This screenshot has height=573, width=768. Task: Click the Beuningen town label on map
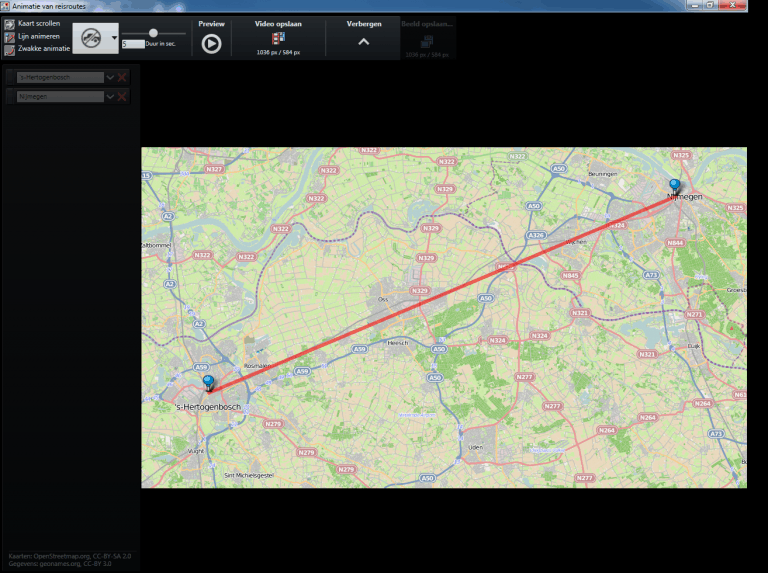(602, 174)
